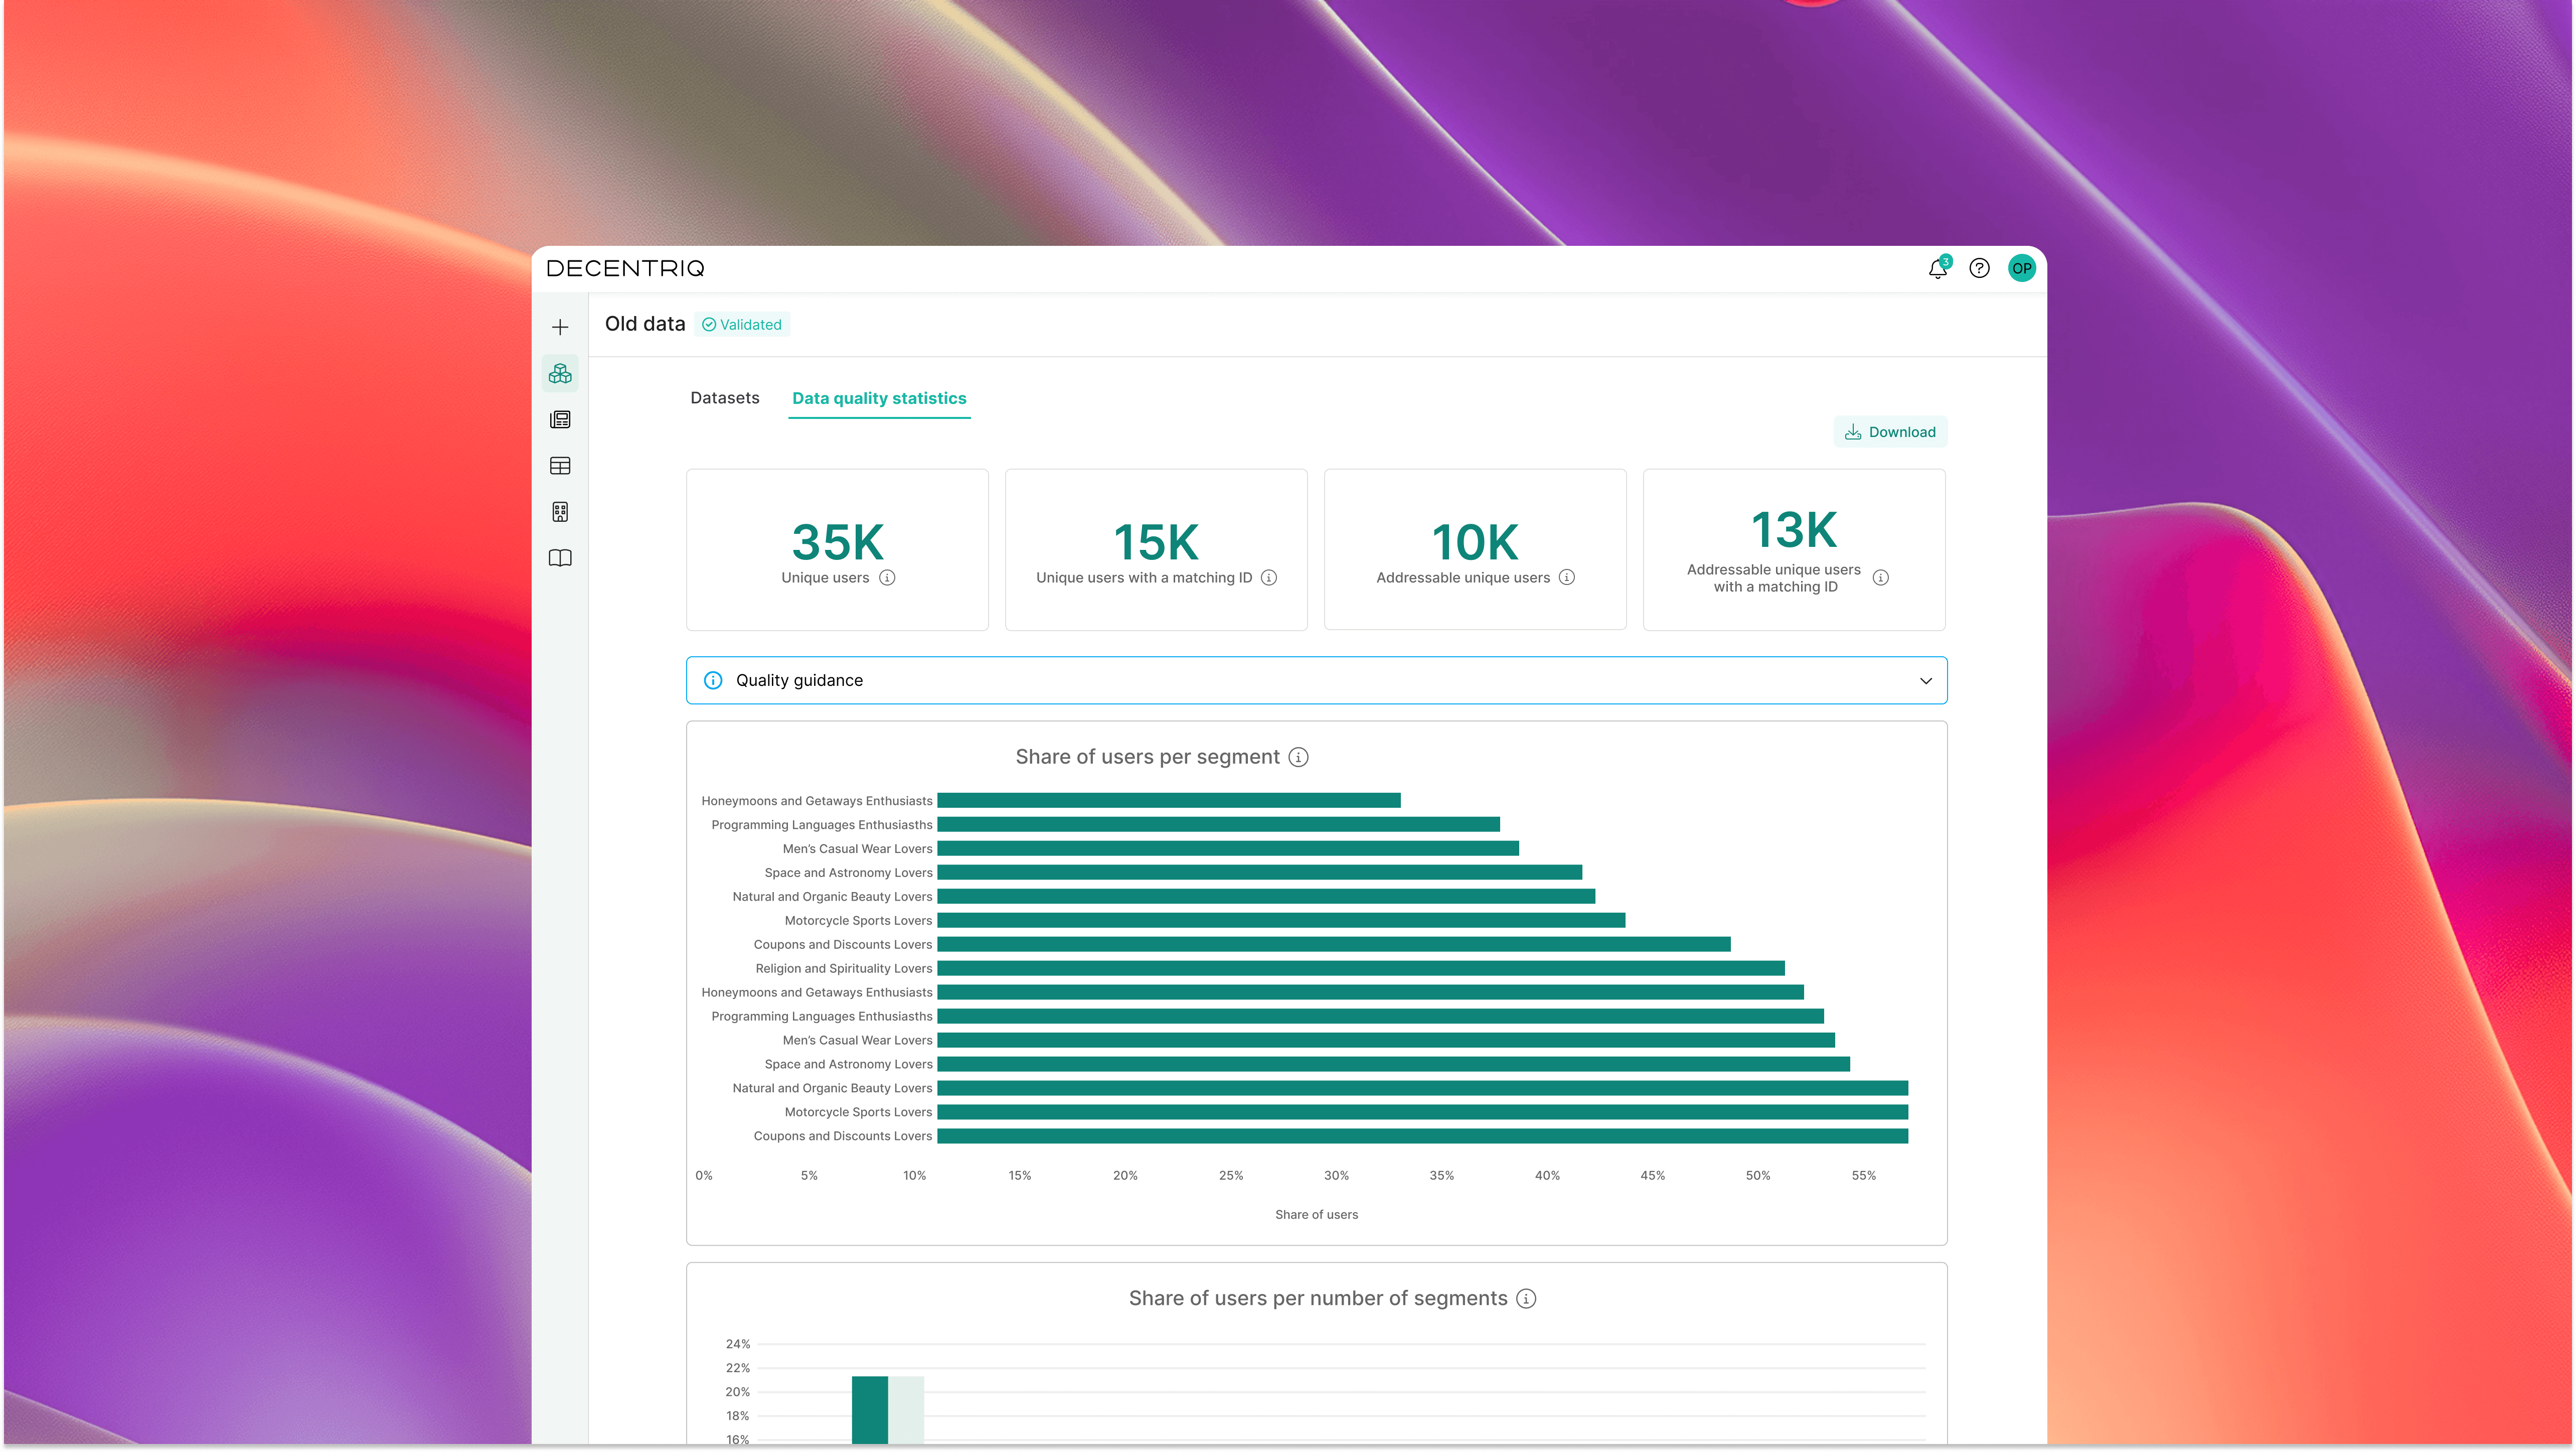Switch to the Datasets tab
The height and width of the screenshot is (1452, 2576).
[x=724, y=398]
